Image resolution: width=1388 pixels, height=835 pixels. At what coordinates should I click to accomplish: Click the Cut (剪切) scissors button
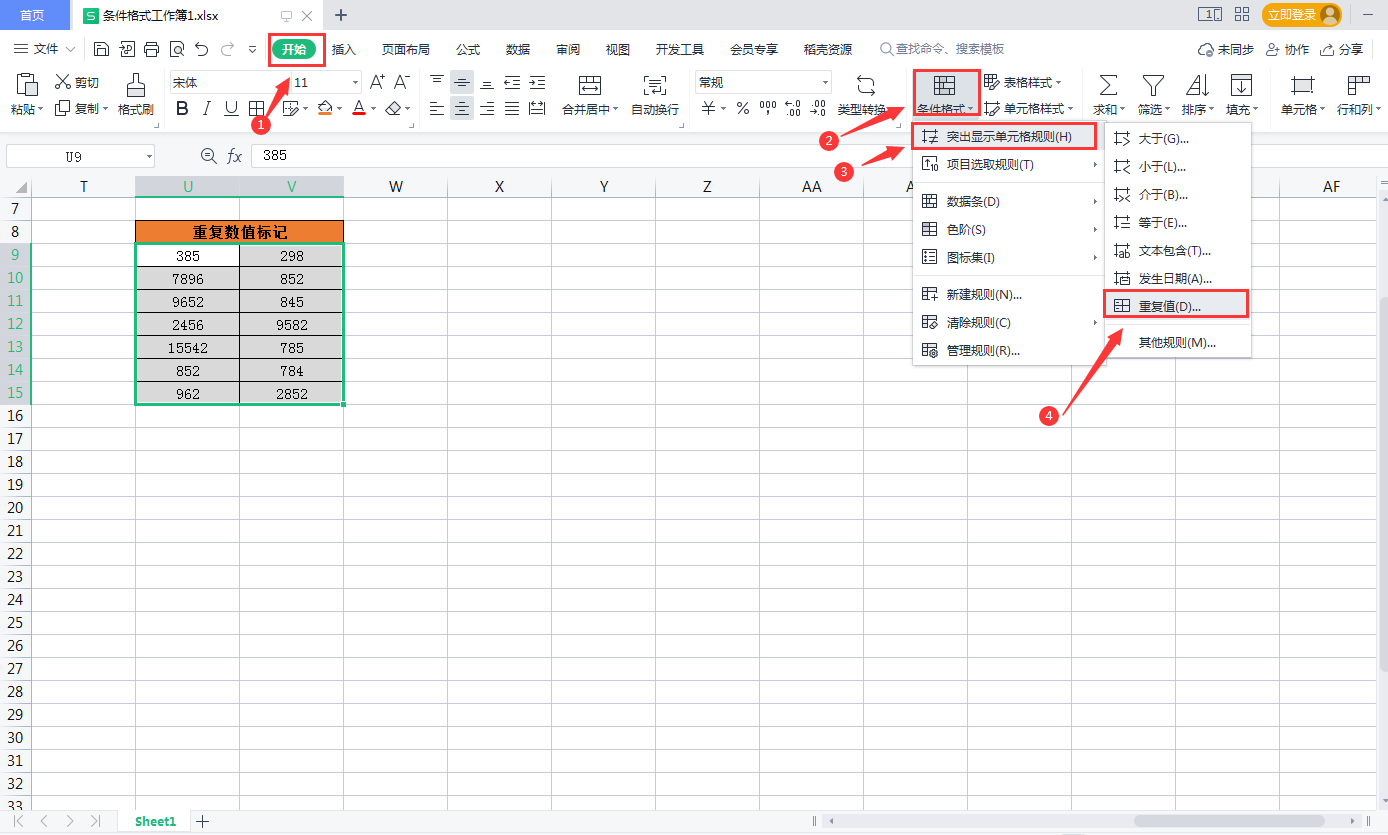pos(77,82)
